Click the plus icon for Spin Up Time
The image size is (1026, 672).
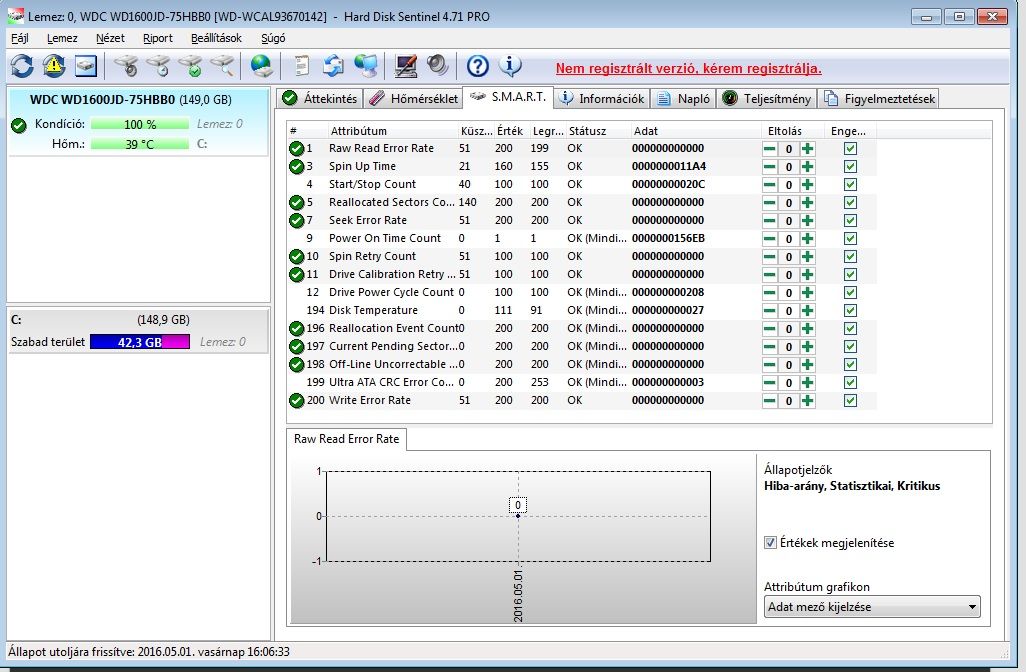808,167
